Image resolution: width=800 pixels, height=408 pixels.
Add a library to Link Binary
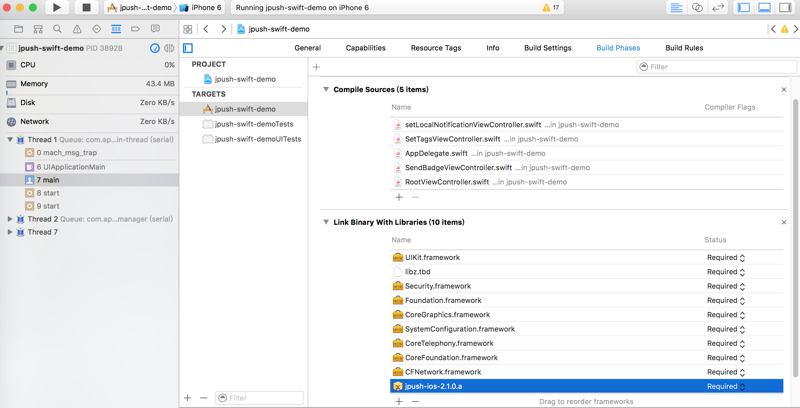399,401
